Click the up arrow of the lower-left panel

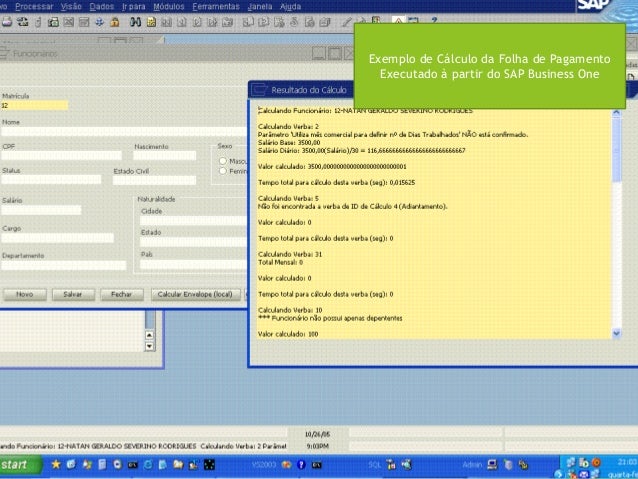pos(149,335)
